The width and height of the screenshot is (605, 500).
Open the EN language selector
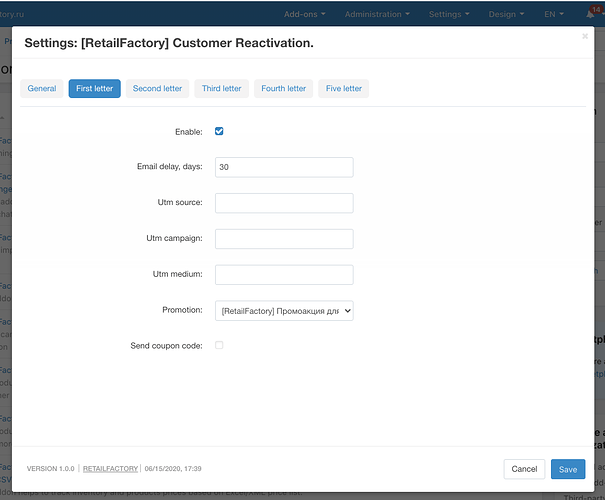tap(554, 14)
